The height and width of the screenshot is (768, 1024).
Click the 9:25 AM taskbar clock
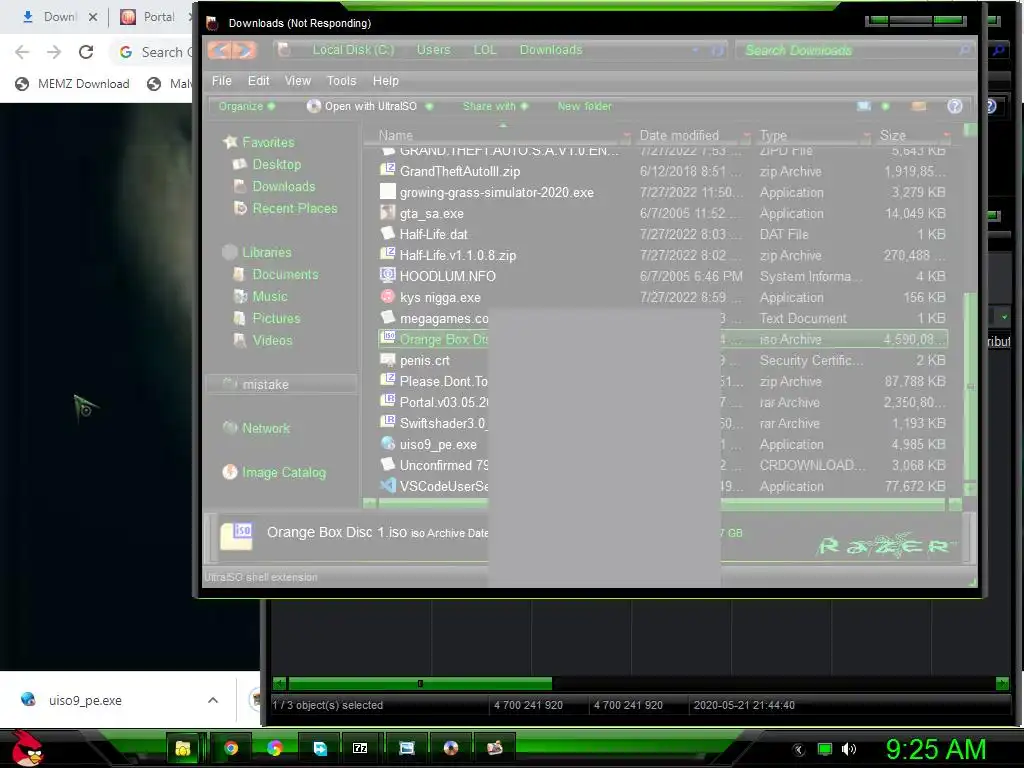point(935,749)
